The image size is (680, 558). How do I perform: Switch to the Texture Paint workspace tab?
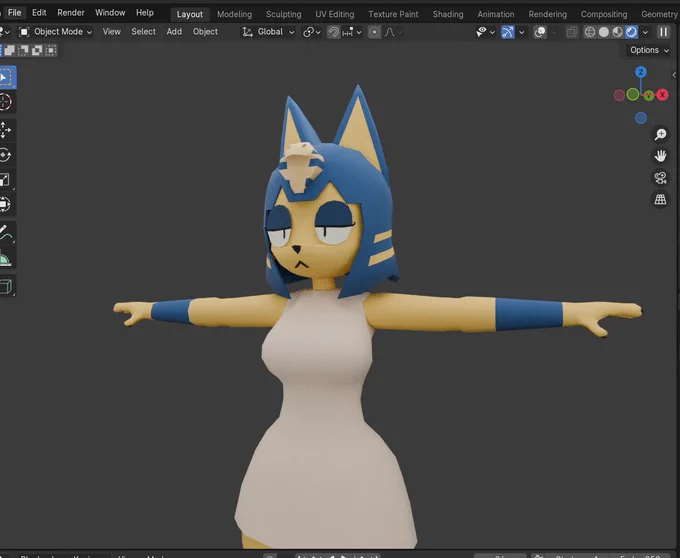click(x=393, y=14)
